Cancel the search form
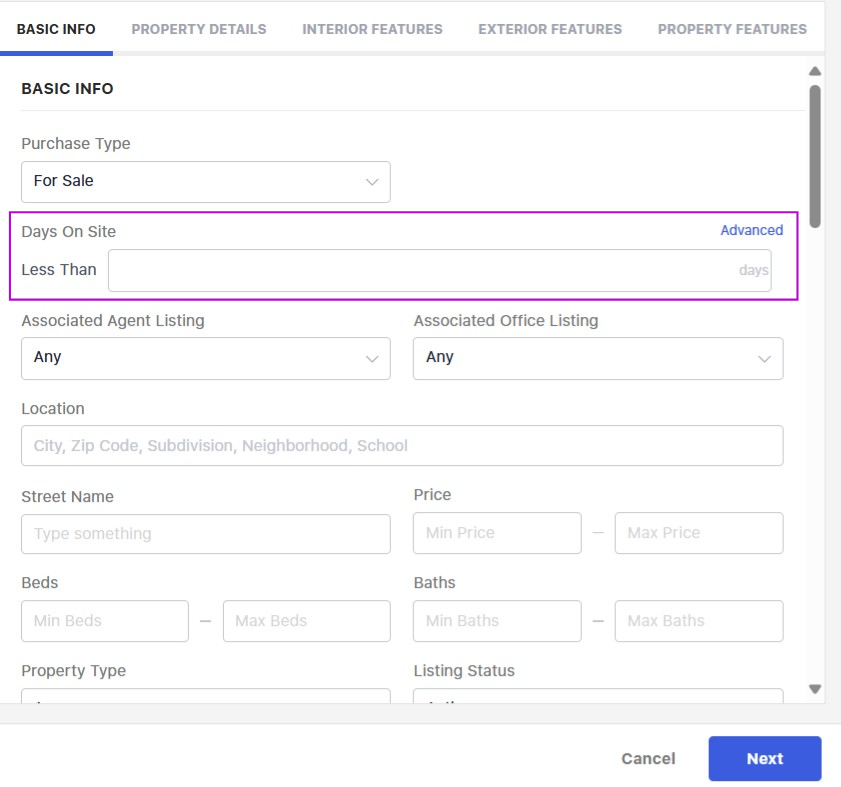Image resolution: width=841 pixels, height=787 pixels. [x=648, y=759]
